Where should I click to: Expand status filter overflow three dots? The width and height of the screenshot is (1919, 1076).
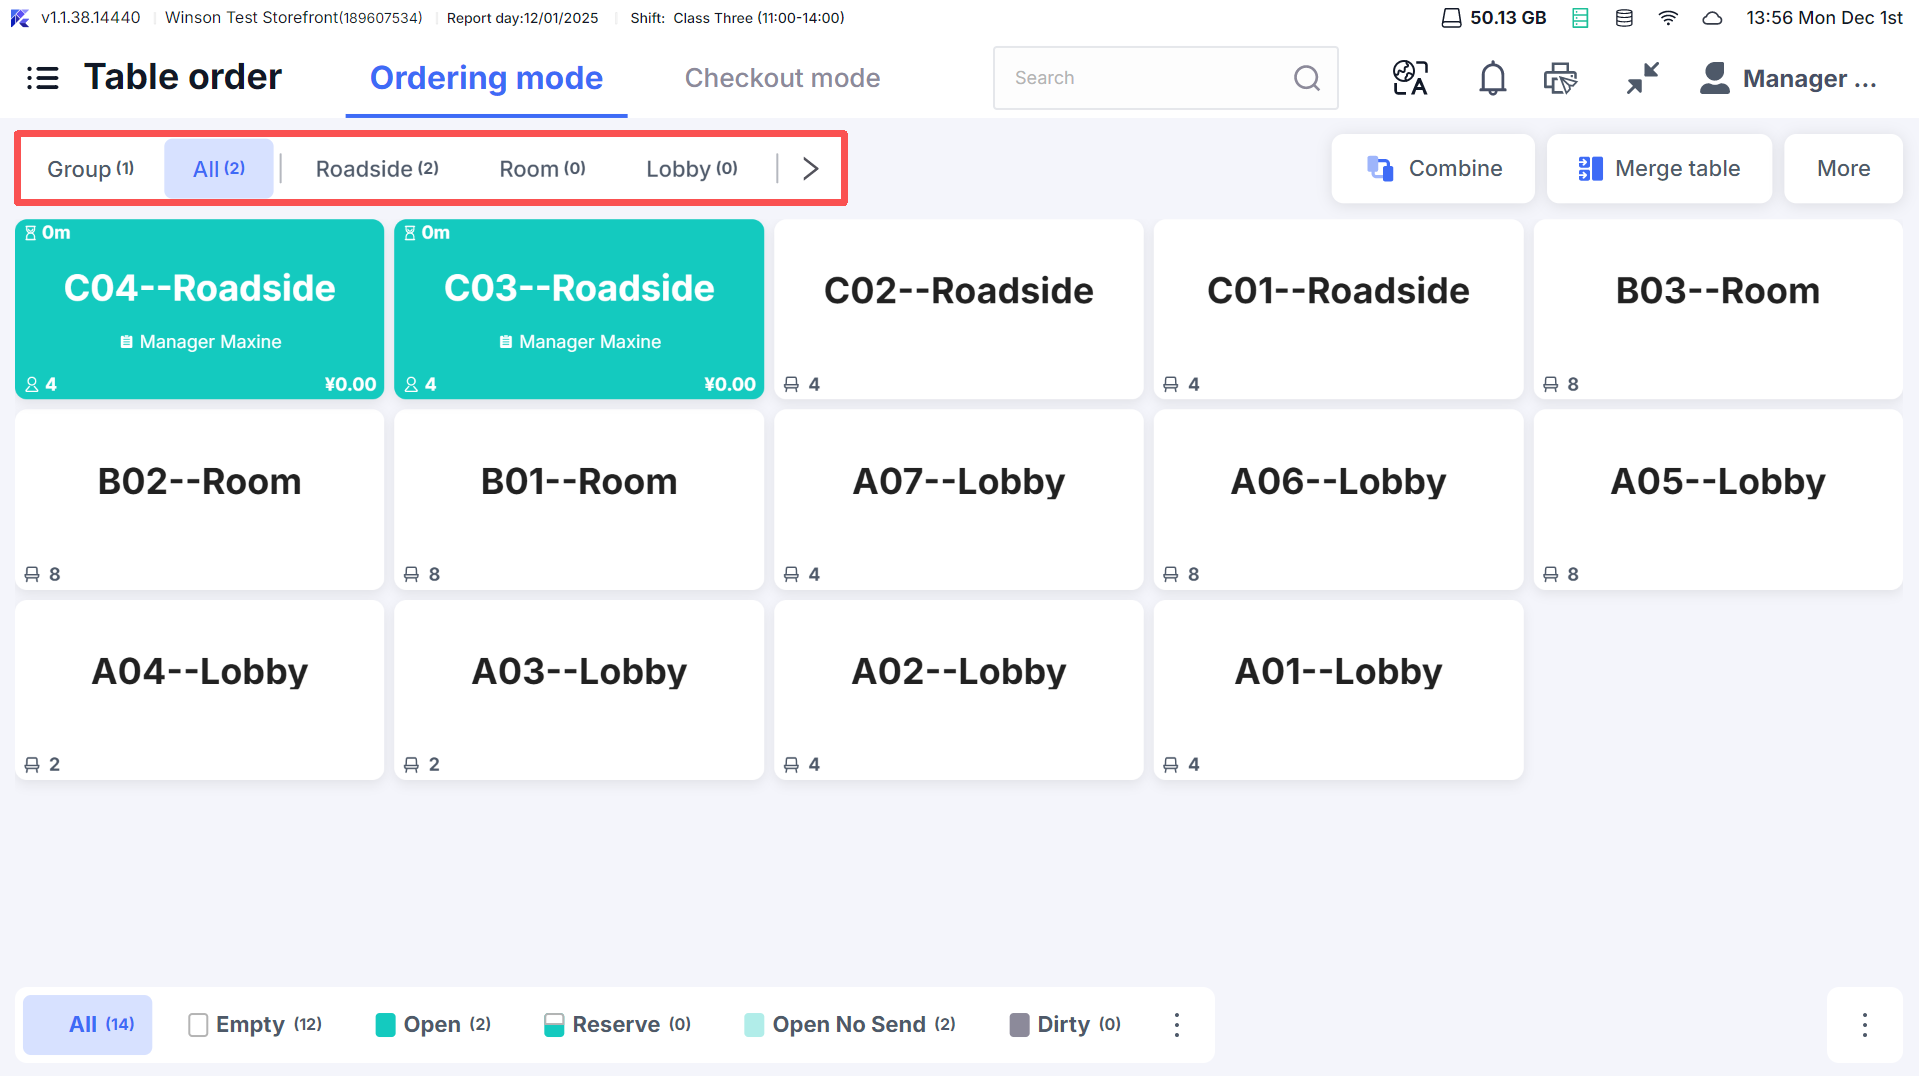pyautogui.click(x=1177, y=1024)
